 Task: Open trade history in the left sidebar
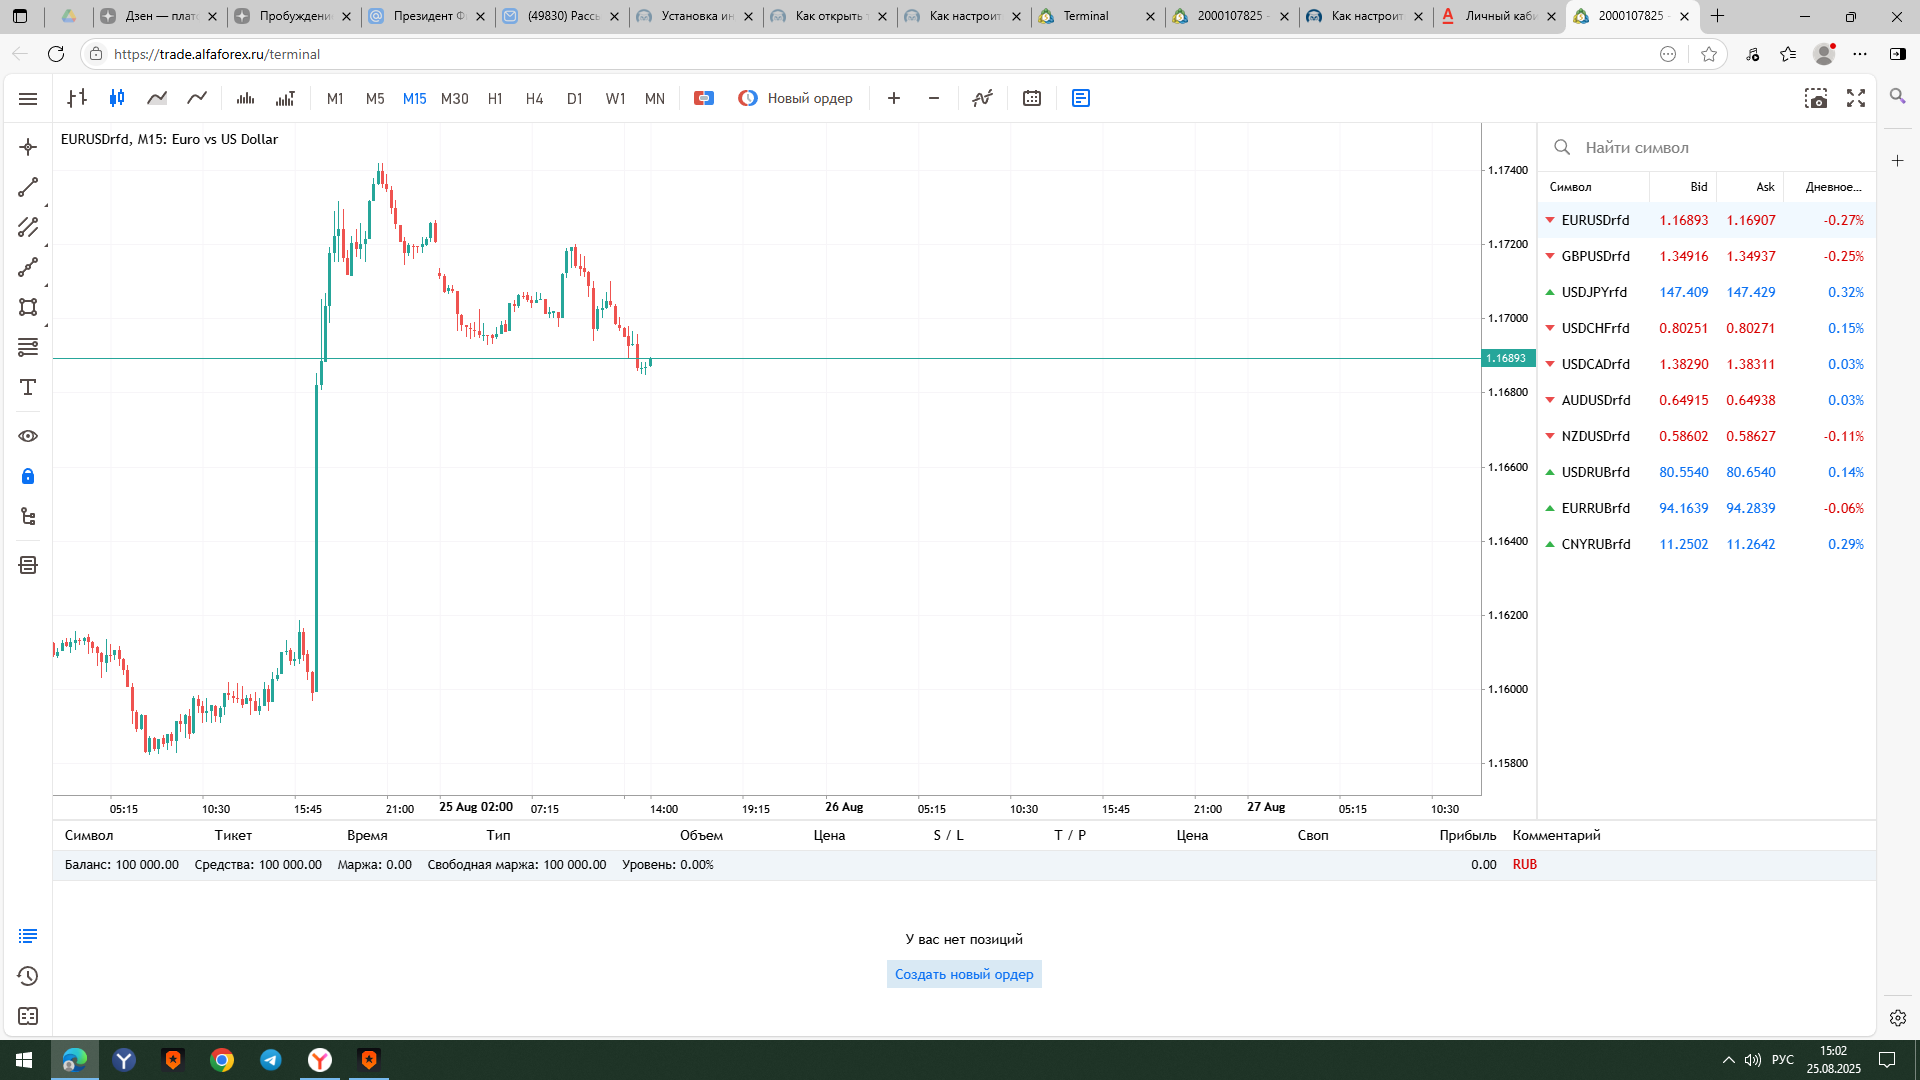pyautogui.click(x=28, y=976)
